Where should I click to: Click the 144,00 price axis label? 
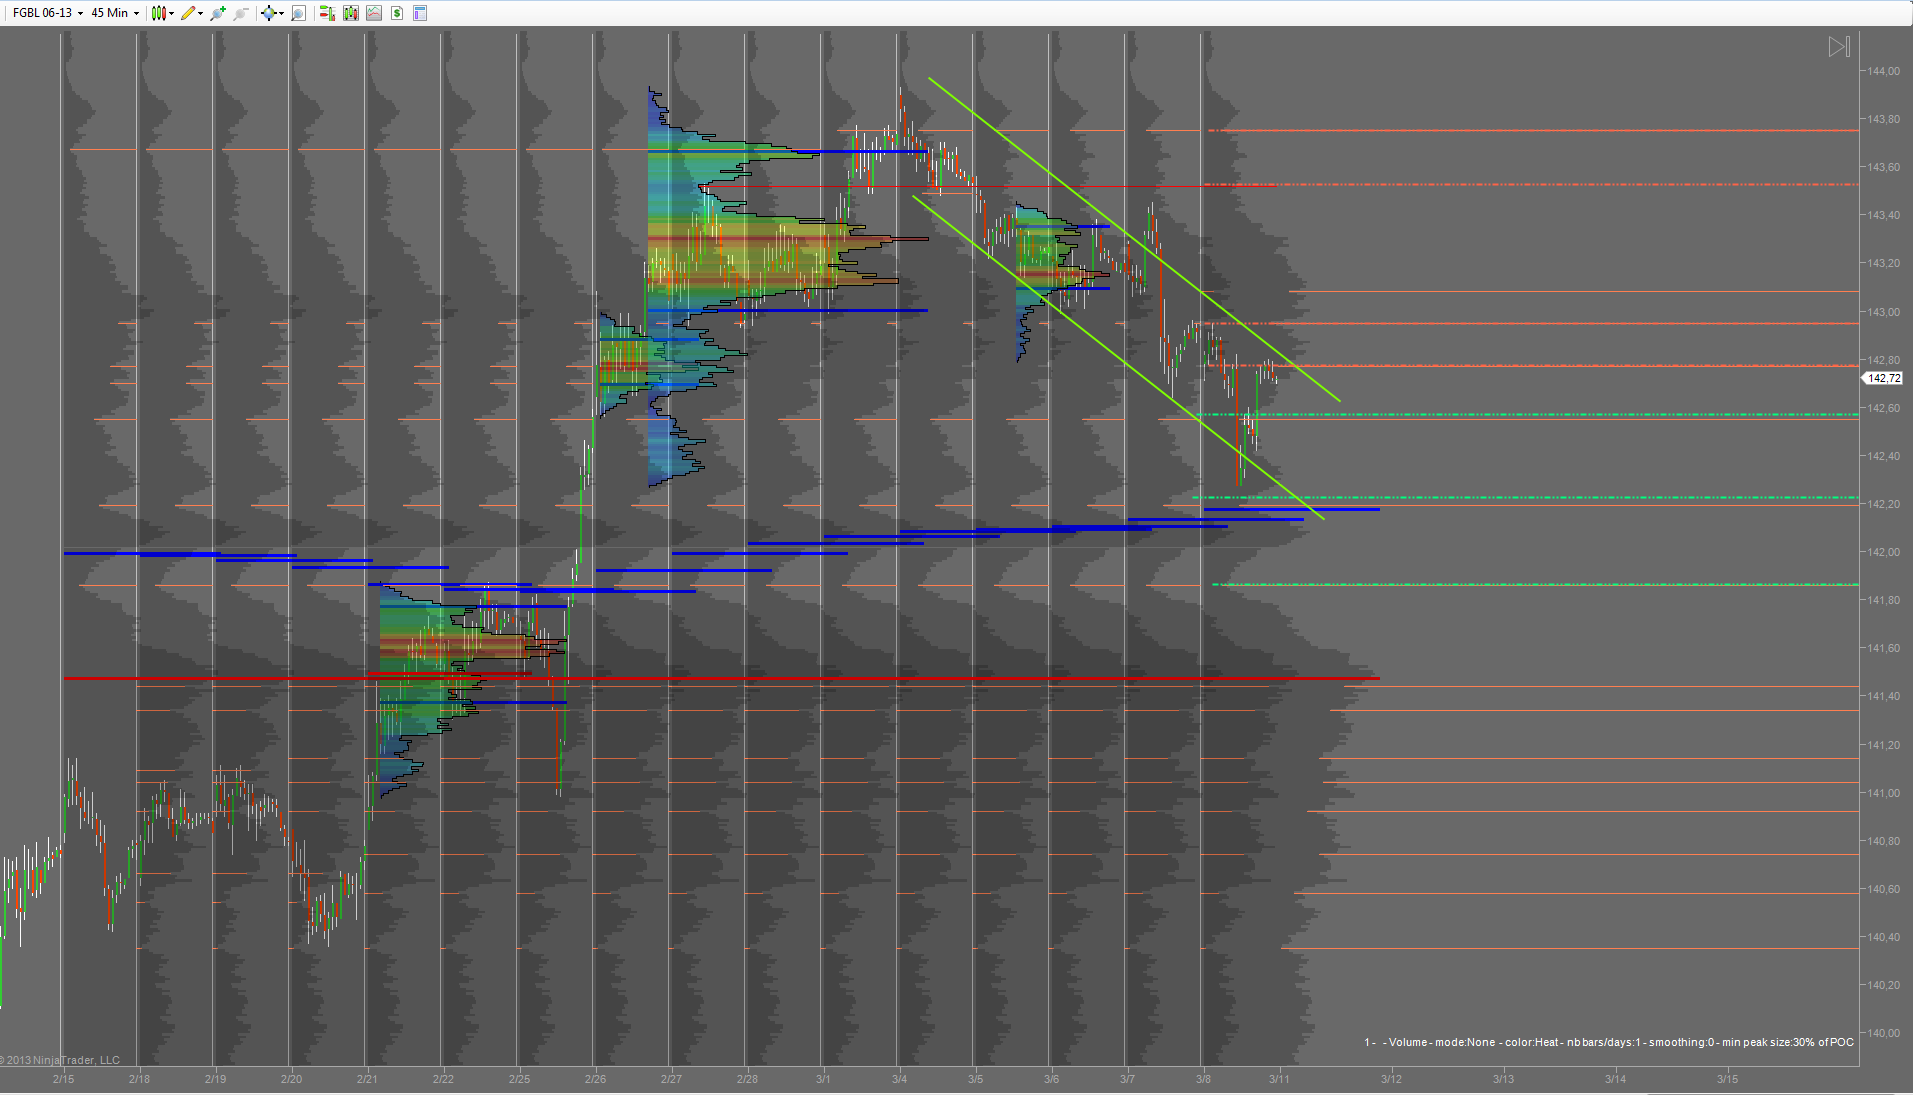click(x=1884, y=71)
